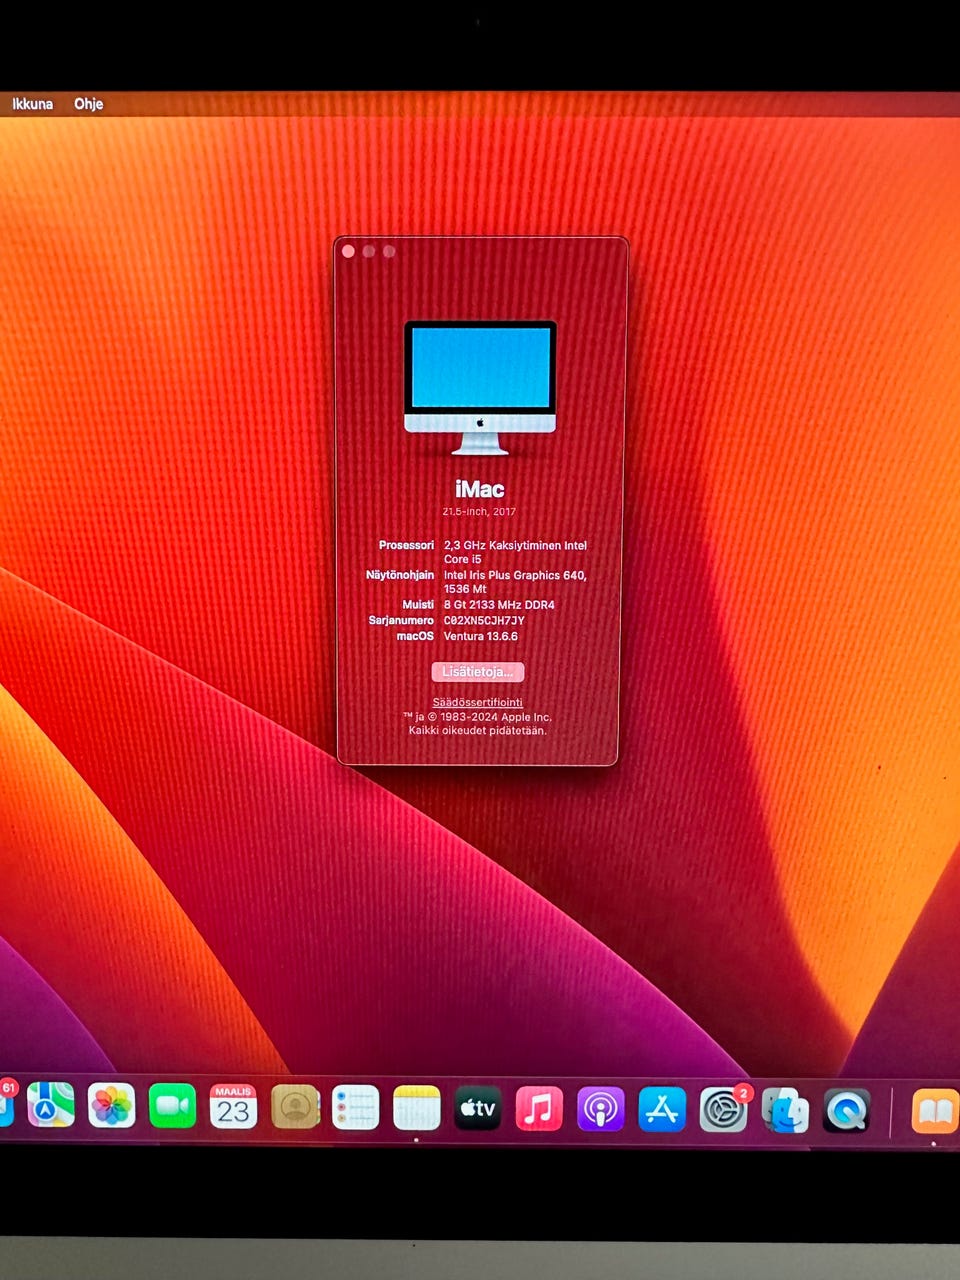The image size is (960, 1280).
Task: Click the macOS label
Action: tap(415, 636)
